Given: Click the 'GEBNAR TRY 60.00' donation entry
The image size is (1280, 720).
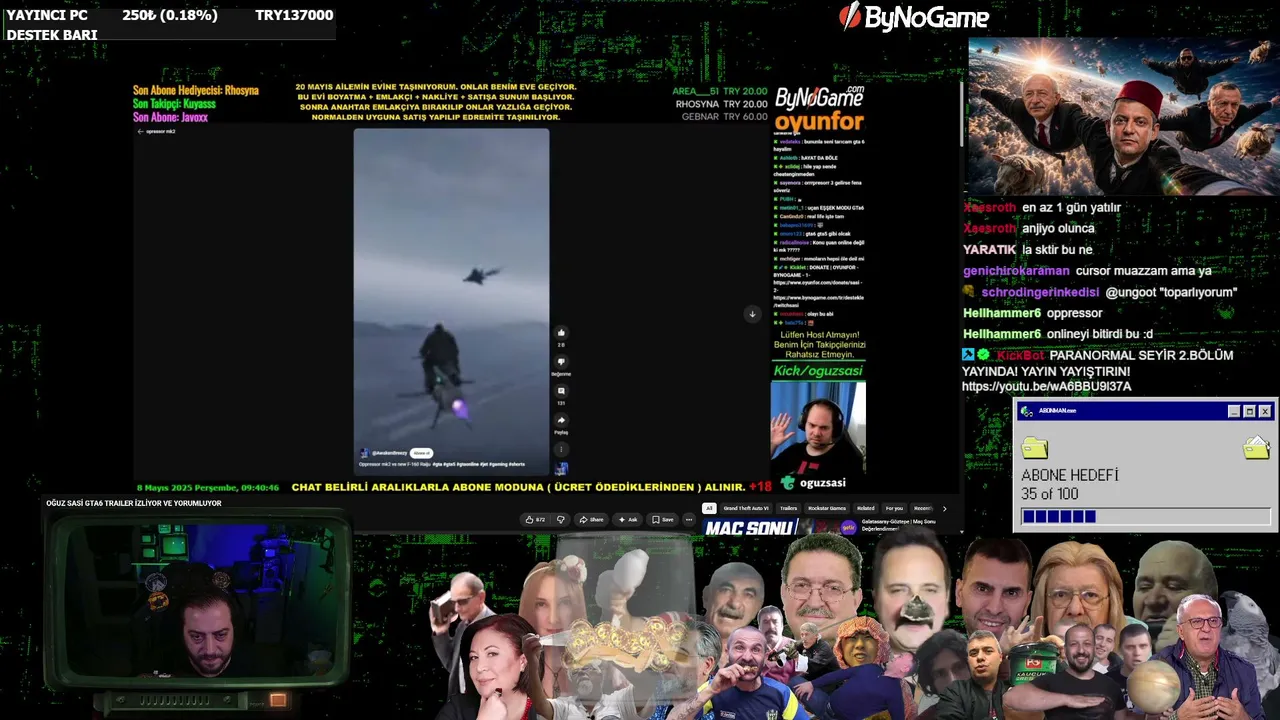Looking at the screenshot, I should pos(724,117).
